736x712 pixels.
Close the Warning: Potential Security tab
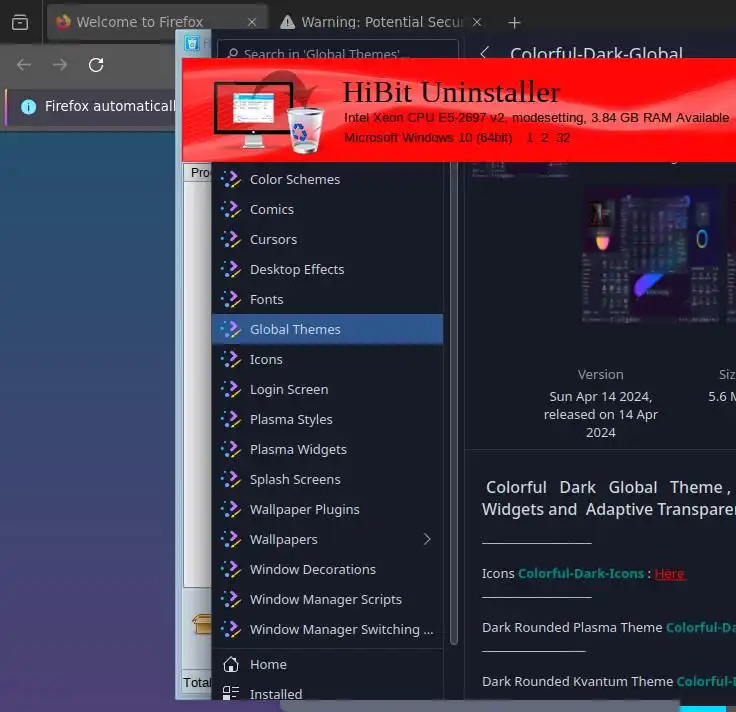(x=477, y=22)
